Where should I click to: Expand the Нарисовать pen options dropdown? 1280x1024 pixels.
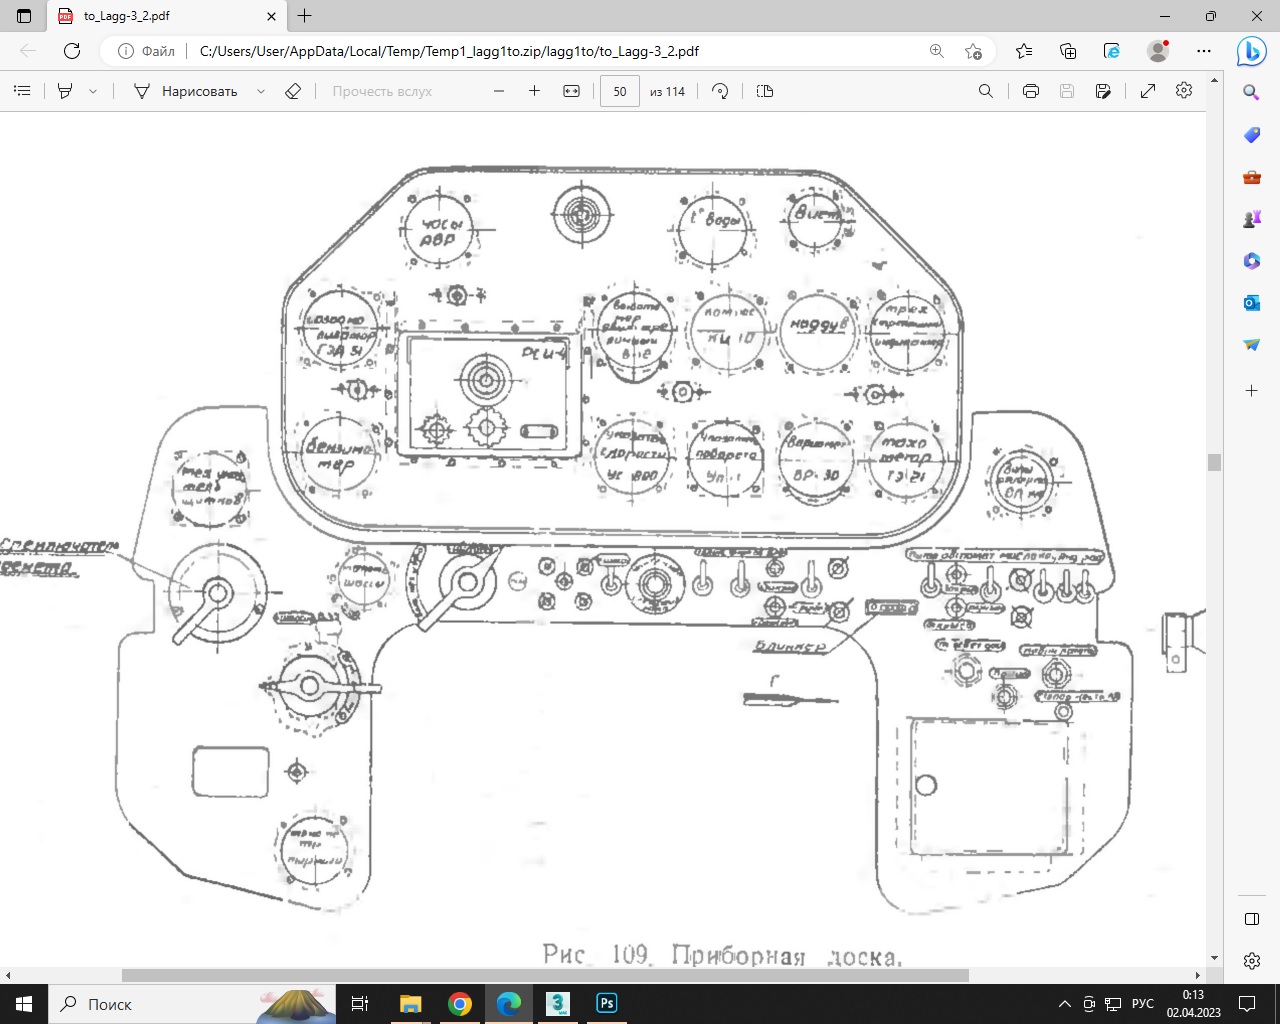point(261,91)
